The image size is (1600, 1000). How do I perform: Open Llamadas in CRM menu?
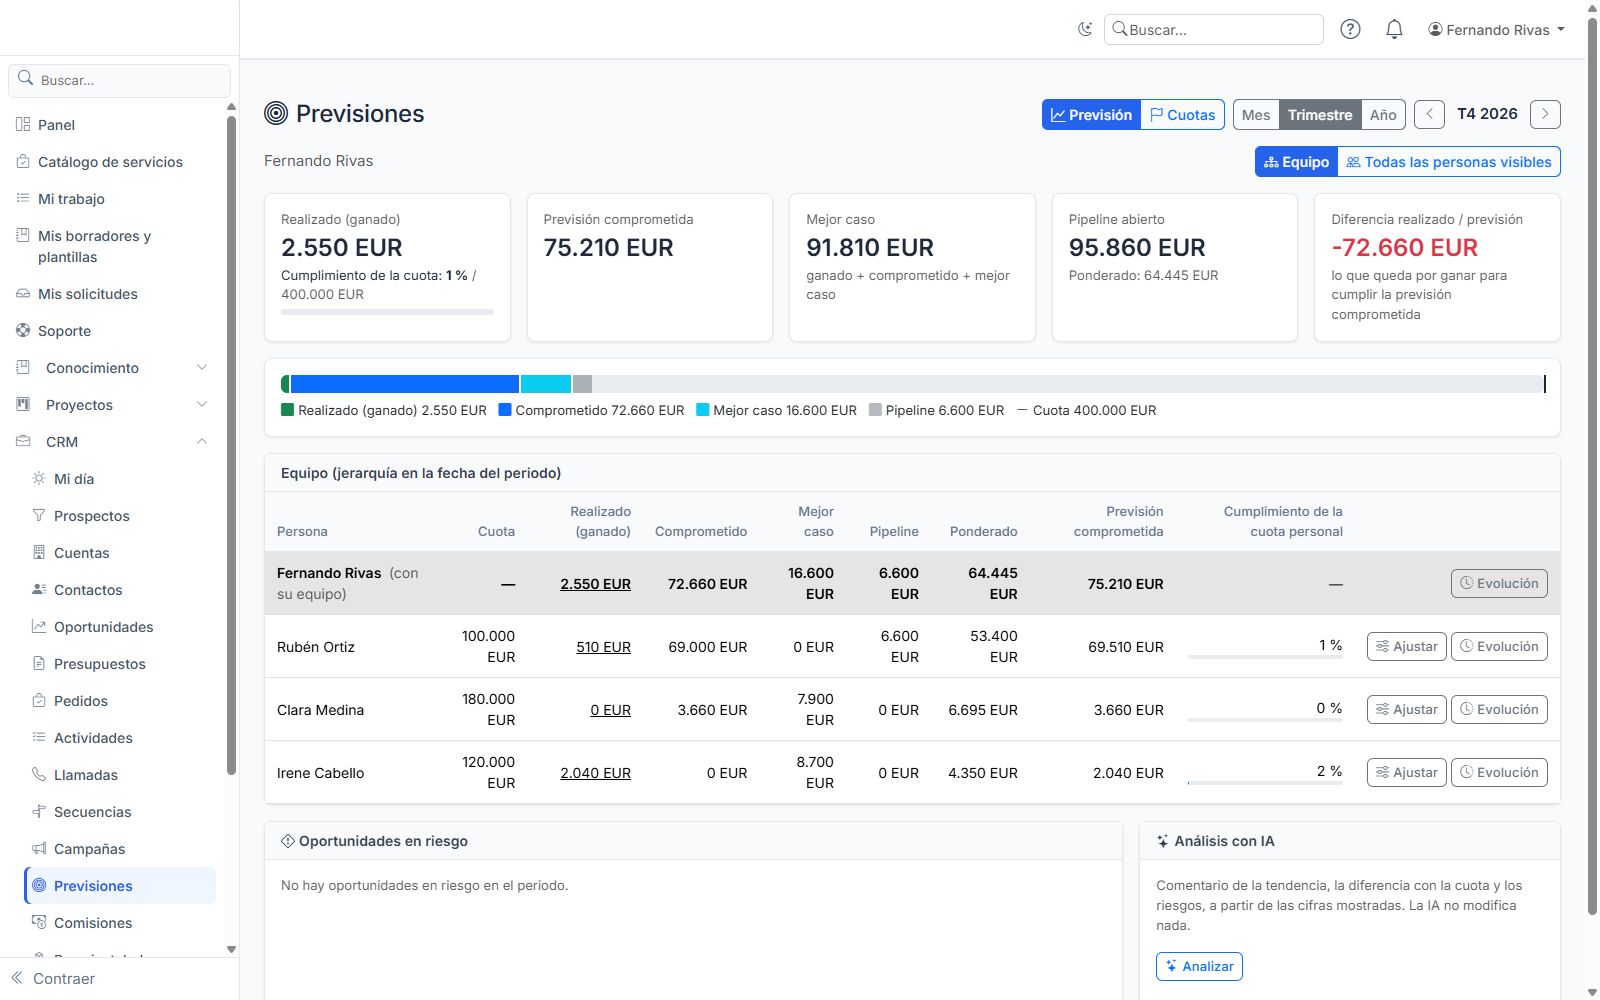tap(120, 775)
